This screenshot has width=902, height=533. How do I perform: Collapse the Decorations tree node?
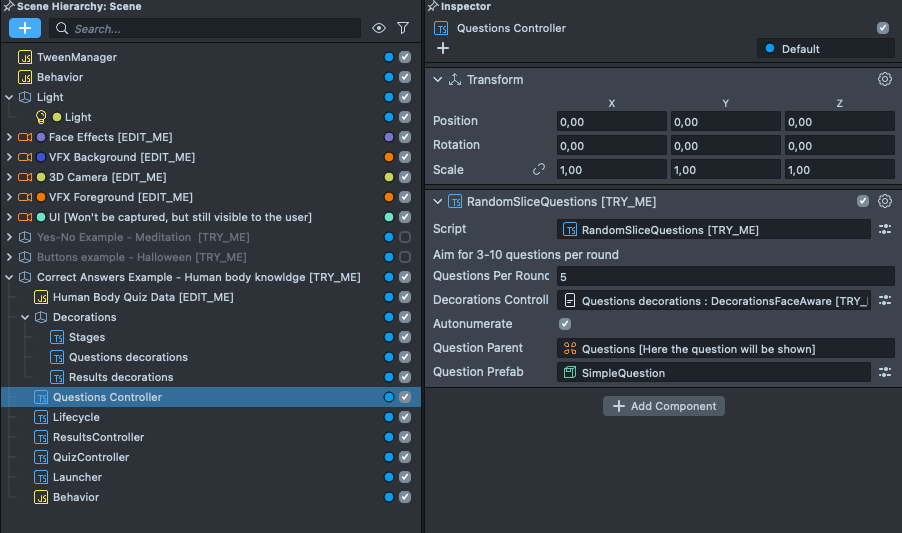[x=25, y=317]
